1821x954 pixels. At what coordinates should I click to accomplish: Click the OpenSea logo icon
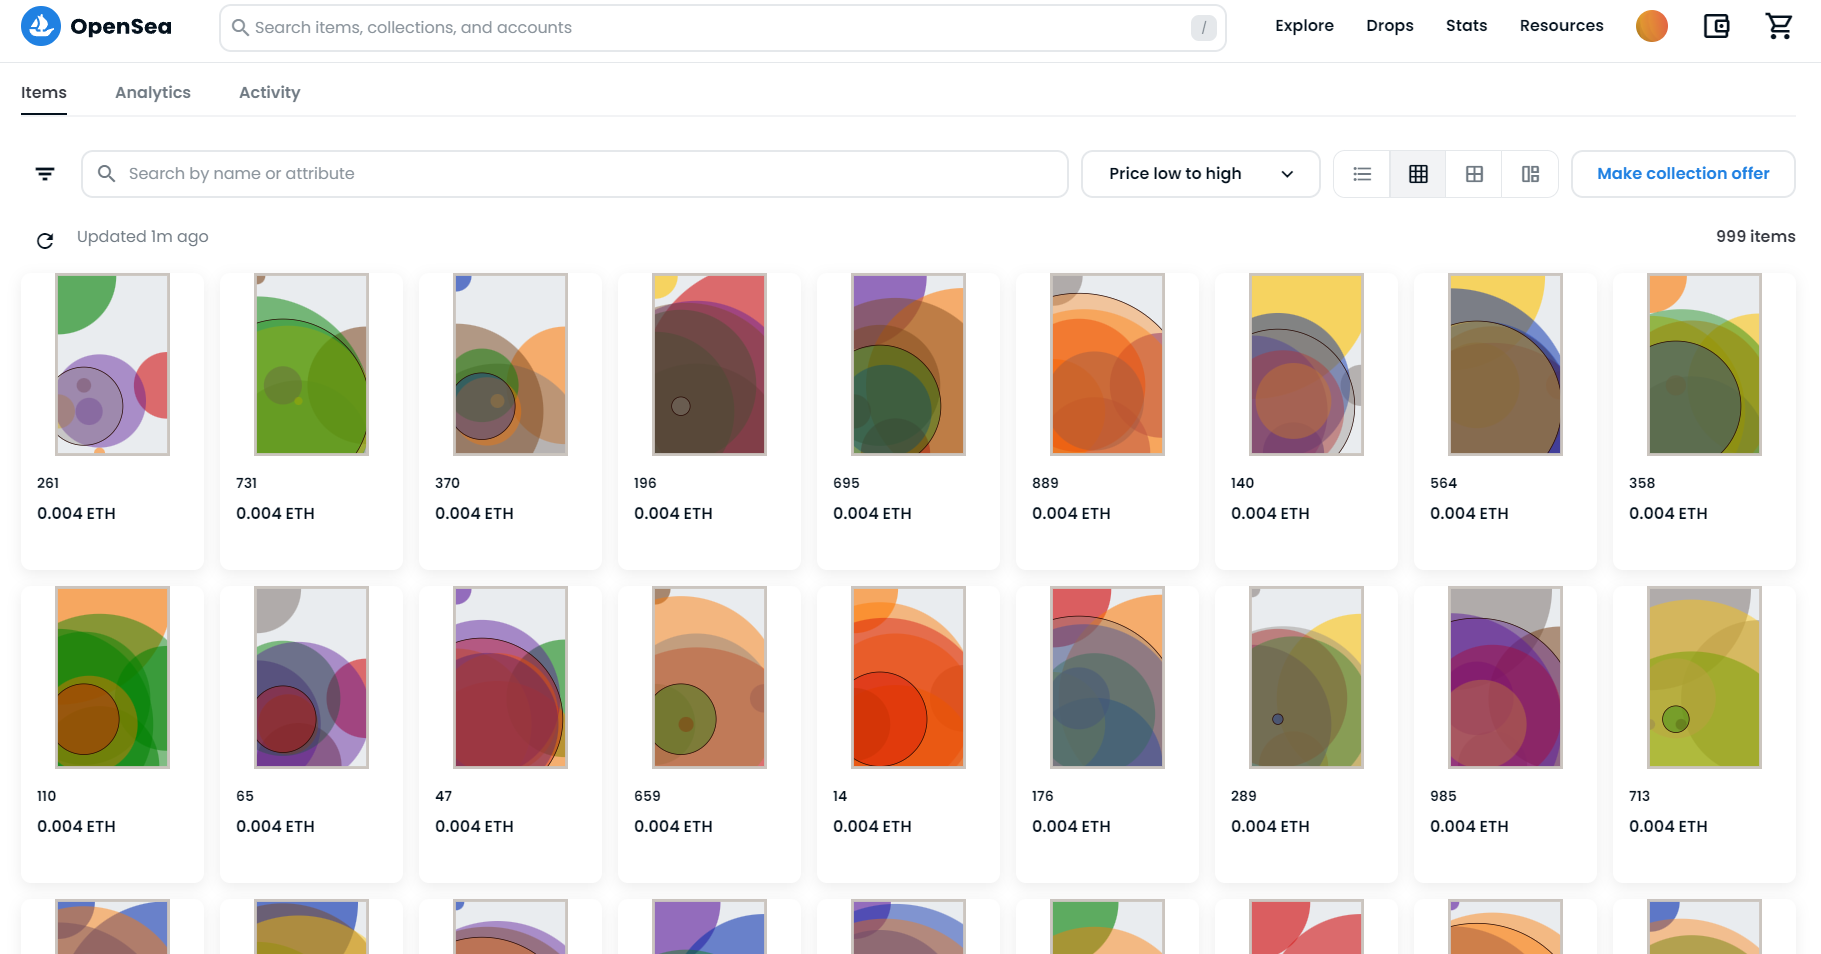pyautogui.click(x=41, y=26)
